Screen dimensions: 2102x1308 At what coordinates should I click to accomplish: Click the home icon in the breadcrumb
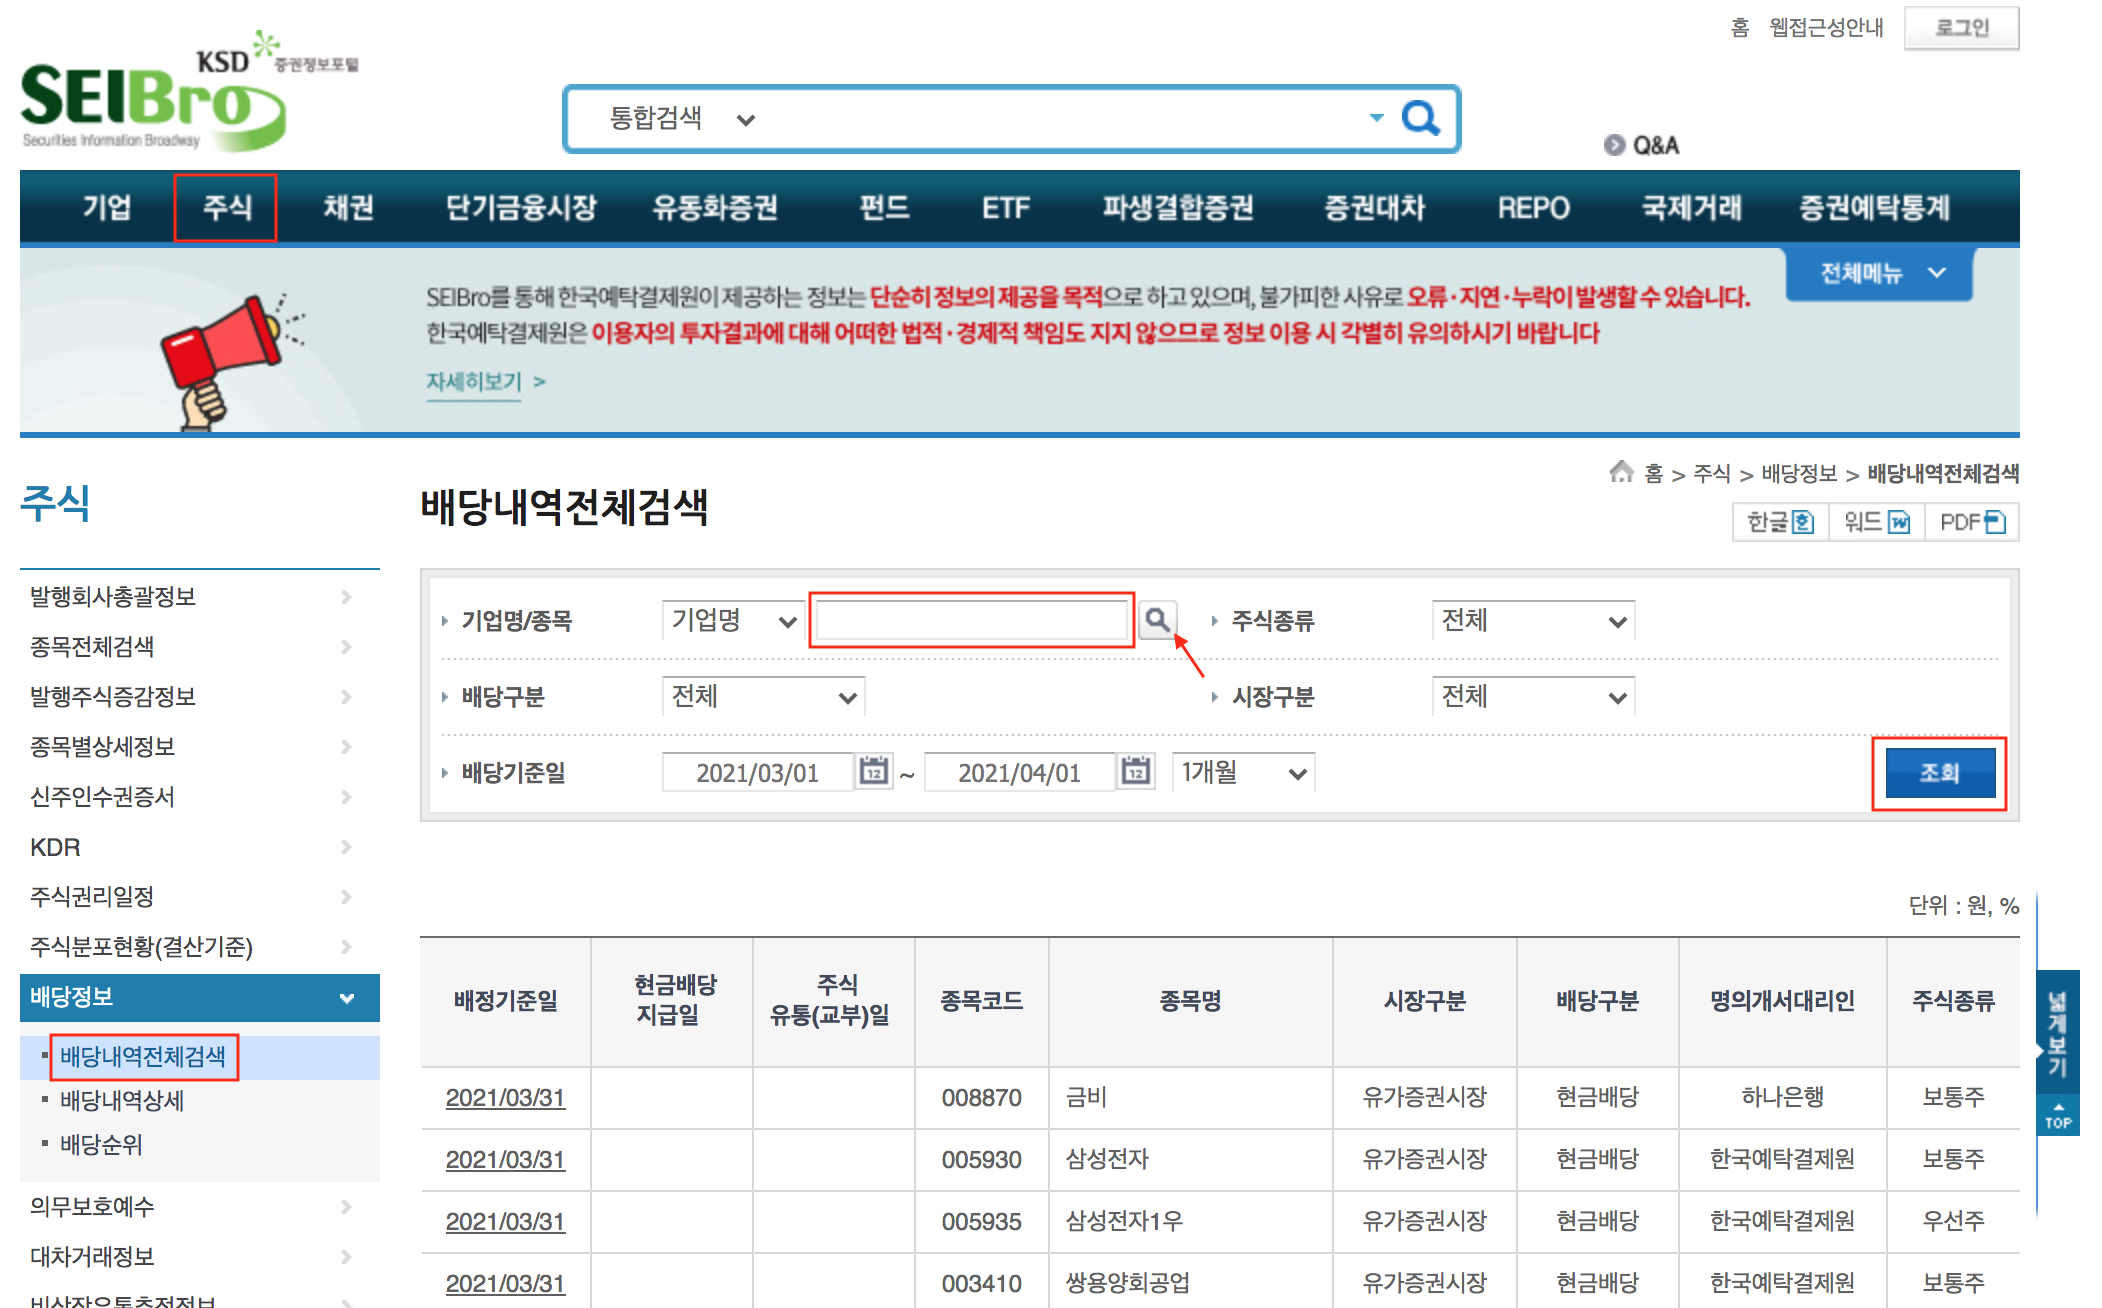(x=1620, y=473)
